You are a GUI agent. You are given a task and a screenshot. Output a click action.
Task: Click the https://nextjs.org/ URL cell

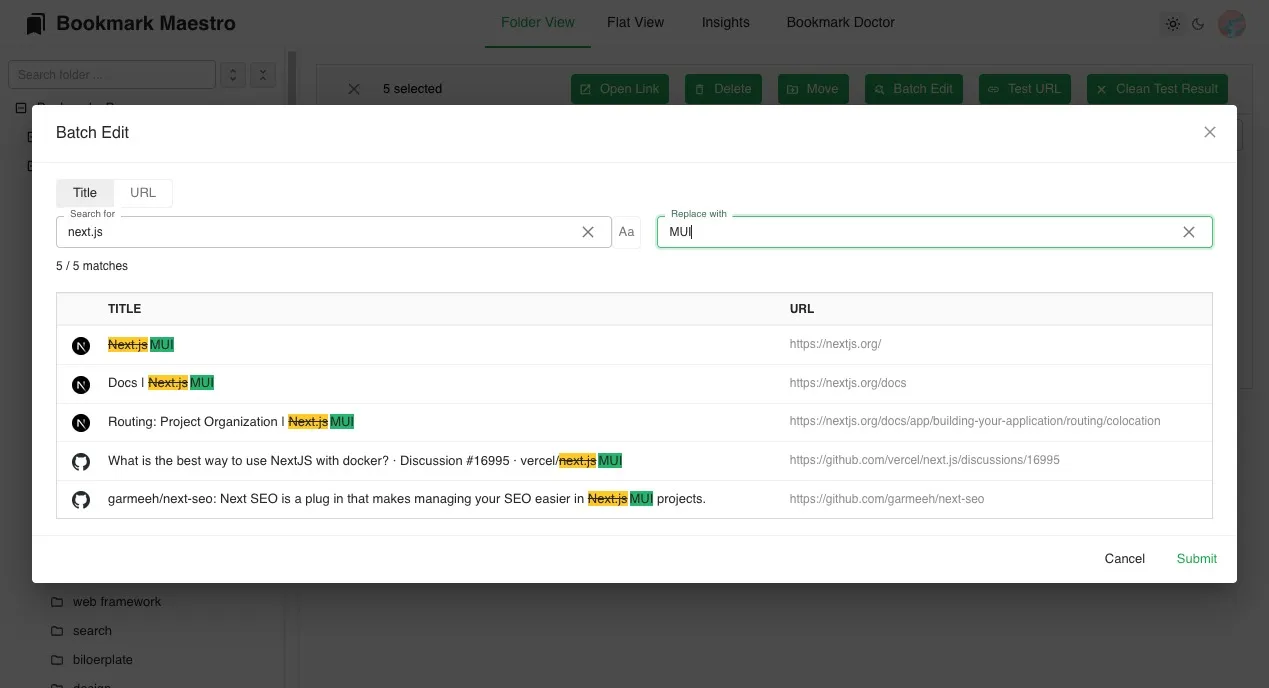[x=835, y=344]
